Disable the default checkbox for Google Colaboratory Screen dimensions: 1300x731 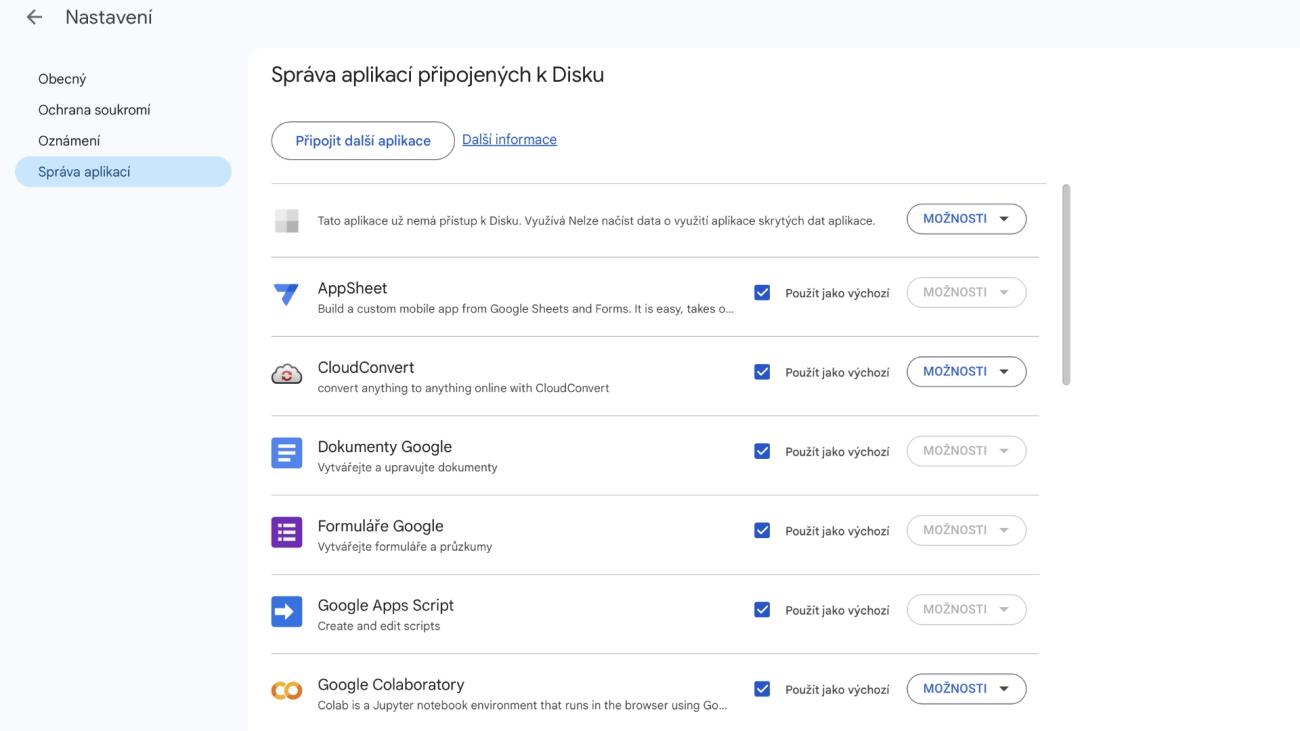[x=762, y=689]
